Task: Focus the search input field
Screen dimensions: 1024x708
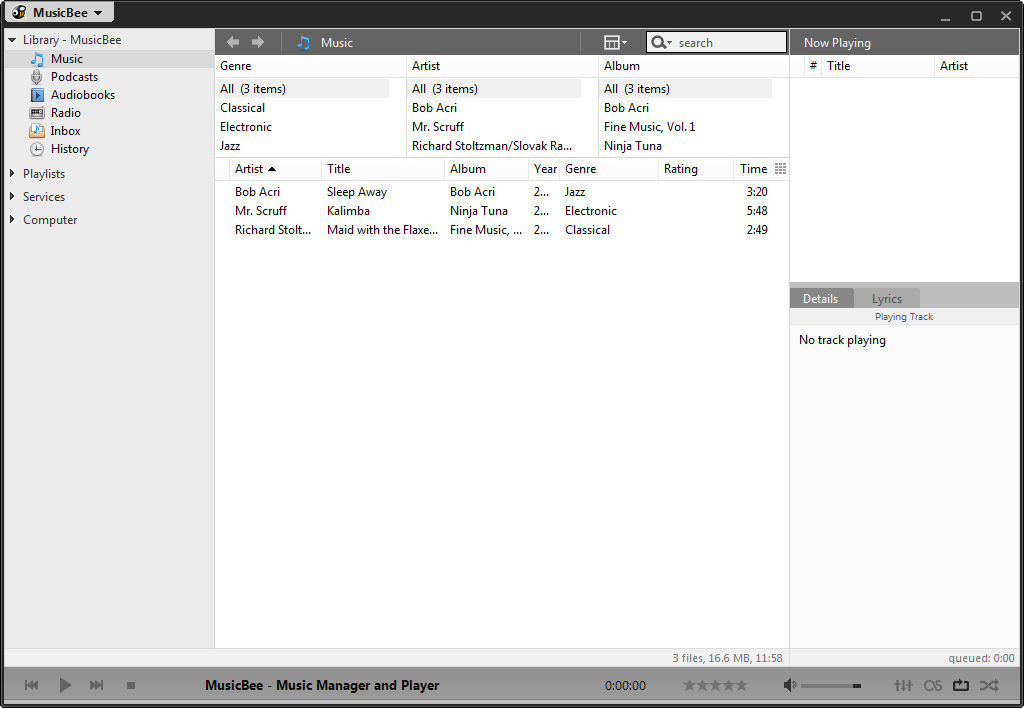Action: 730,42
